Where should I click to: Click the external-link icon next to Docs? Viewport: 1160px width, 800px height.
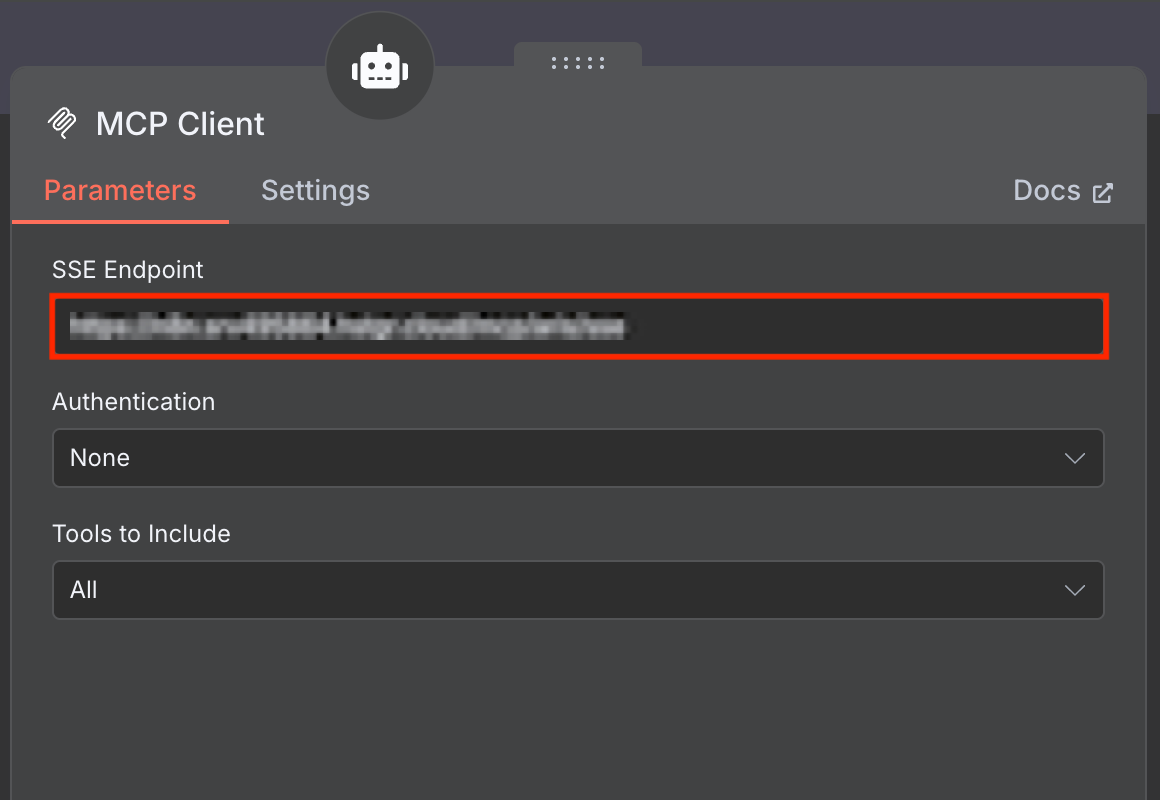(x=1103, y=191)
